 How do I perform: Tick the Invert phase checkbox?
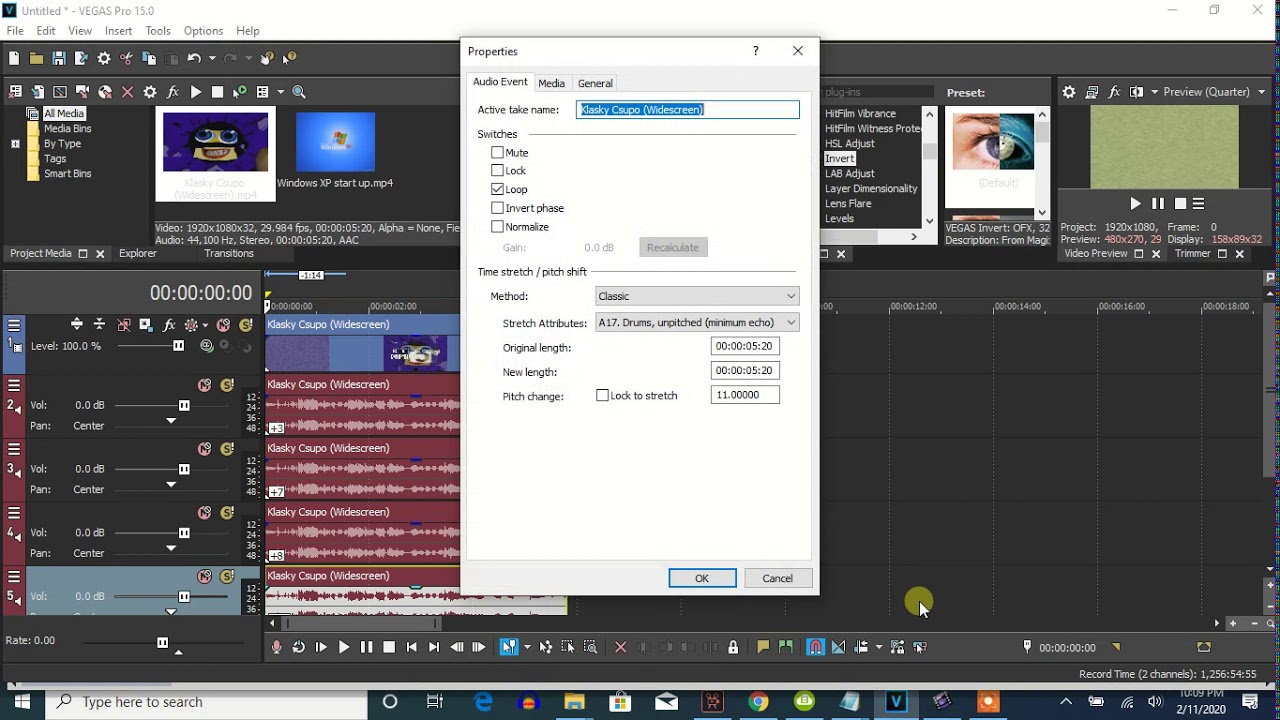[497, 208]
